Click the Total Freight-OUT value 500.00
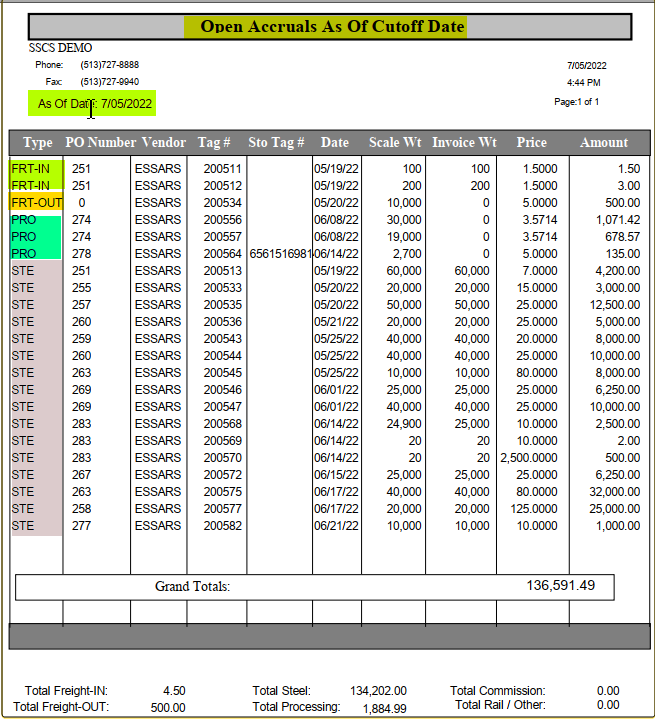The width and height of the screenshot is (655, 719). [x=168, y=708]
